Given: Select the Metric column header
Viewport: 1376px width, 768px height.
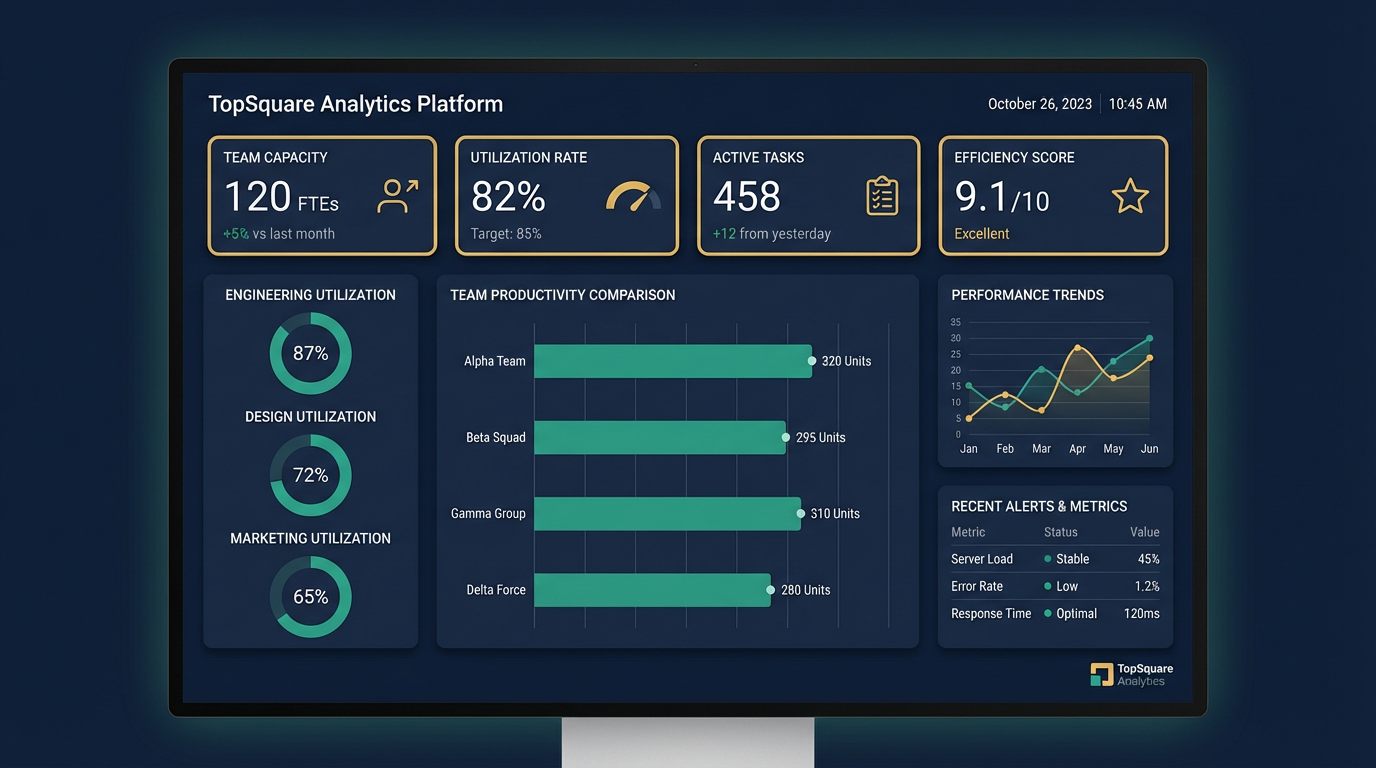Looking at the screenshot, I should coord(967,532).
